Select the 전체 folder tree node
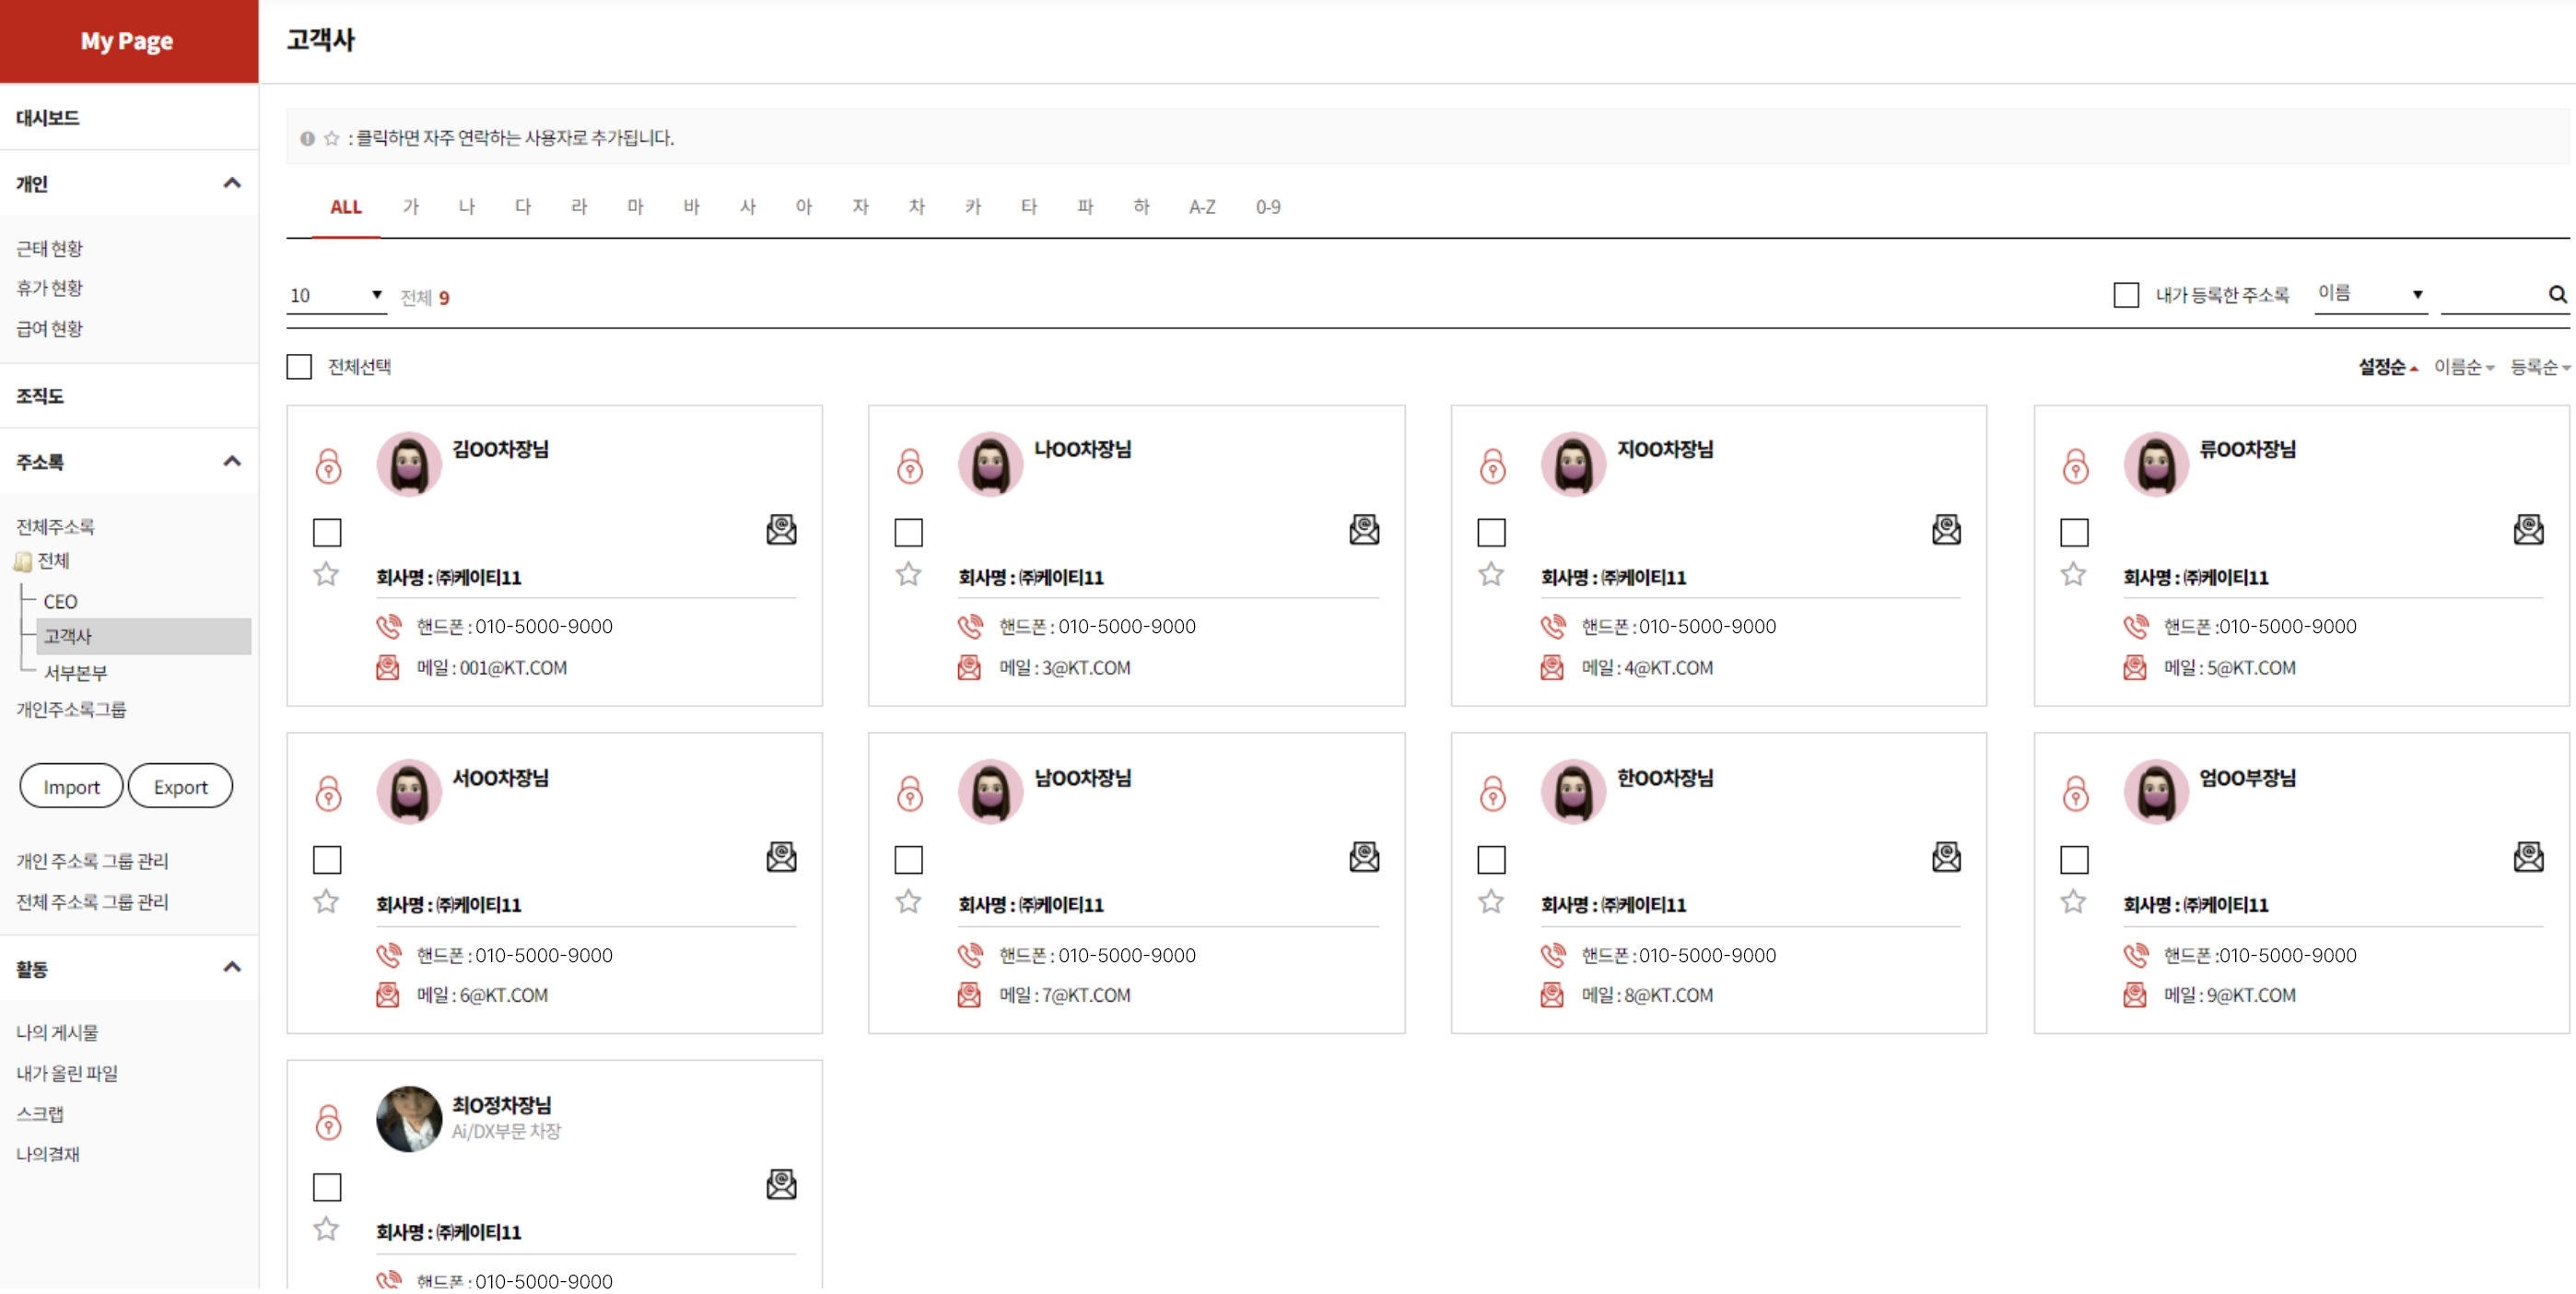 pos(53,562)
